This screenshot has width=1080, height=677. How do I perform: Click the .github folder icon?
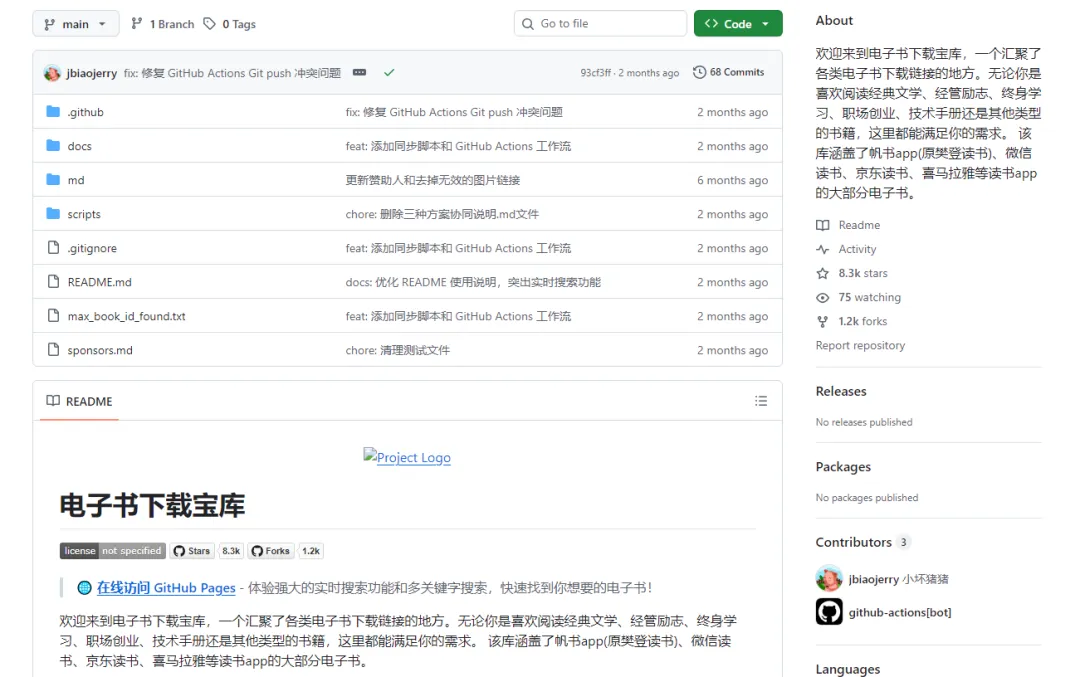(x=53, y=112)
